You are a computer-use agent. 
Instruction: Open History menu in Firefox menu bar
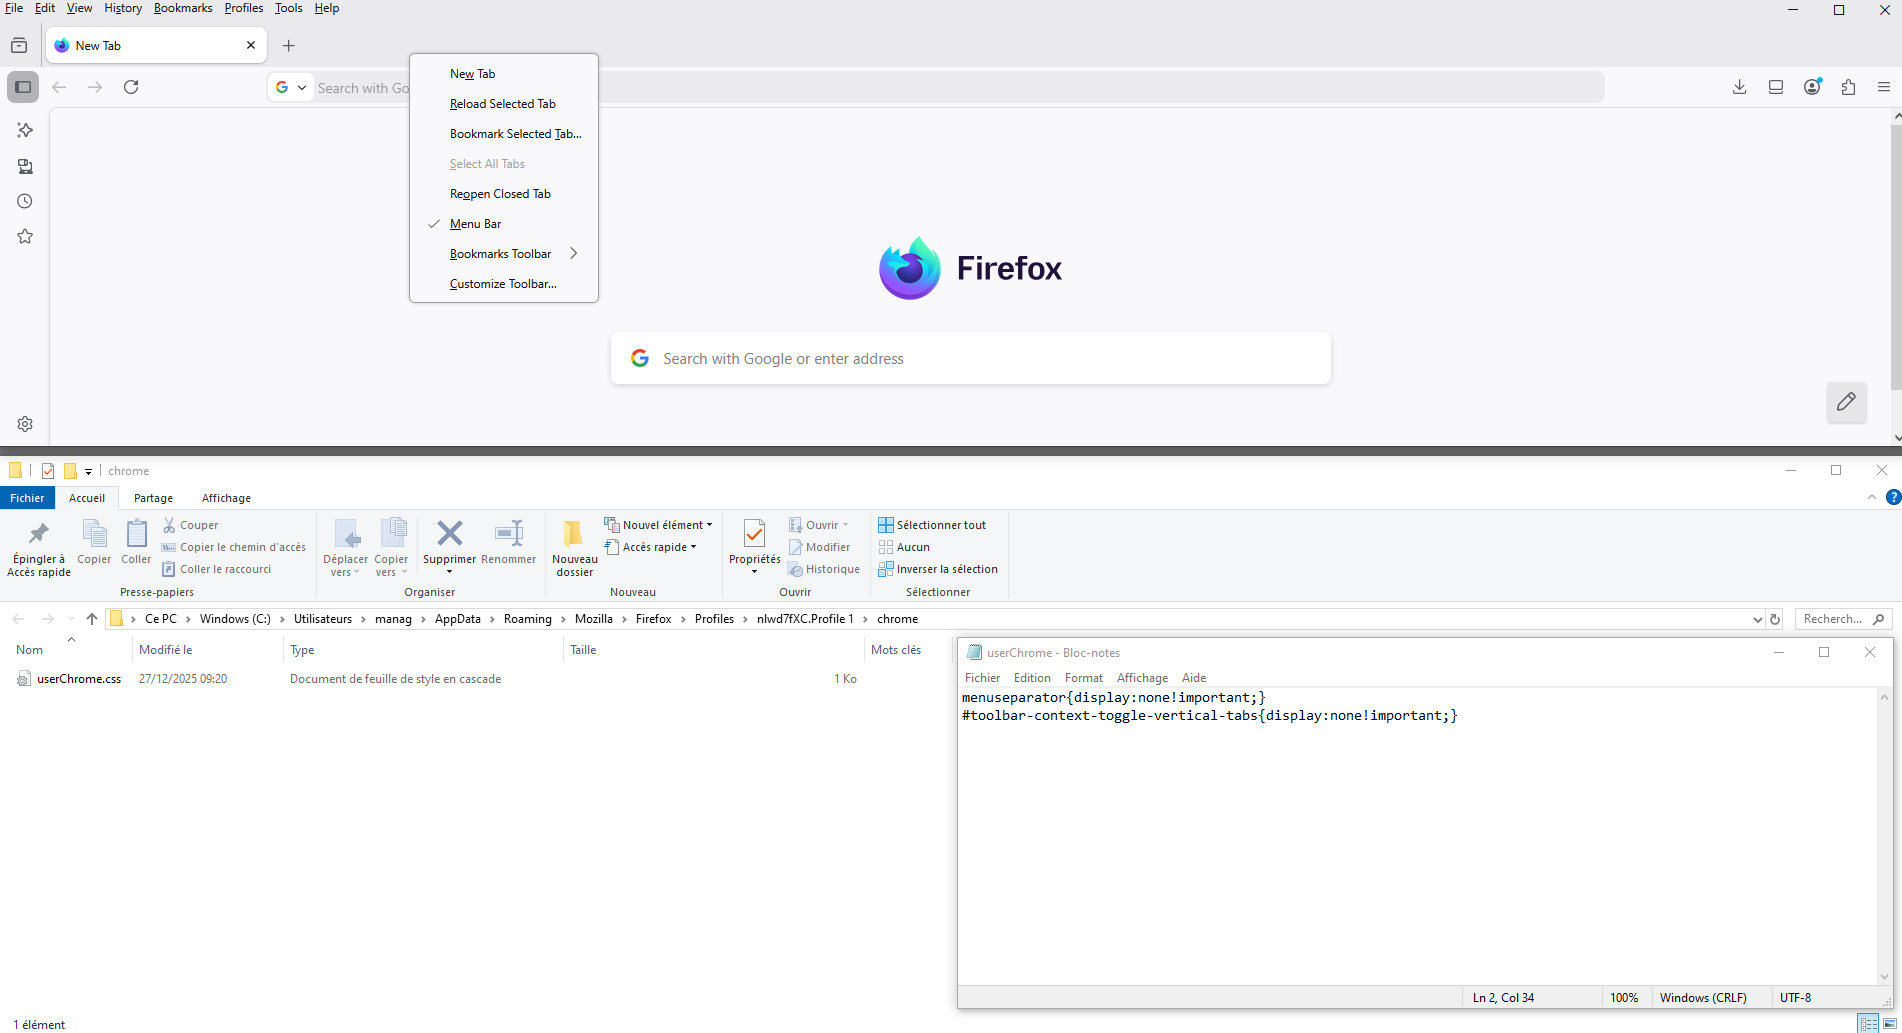coord(123,8)
